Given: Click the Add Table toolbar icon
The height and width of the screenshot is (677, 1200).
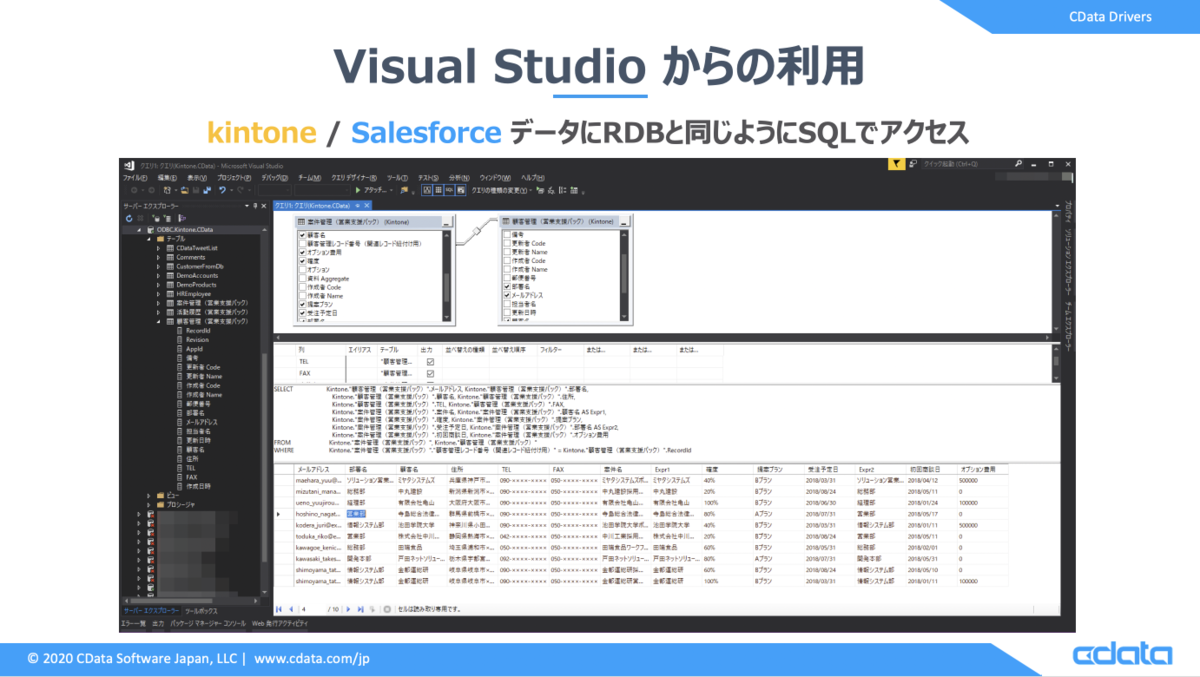Looking at the screenshot, I should point(574,190).
